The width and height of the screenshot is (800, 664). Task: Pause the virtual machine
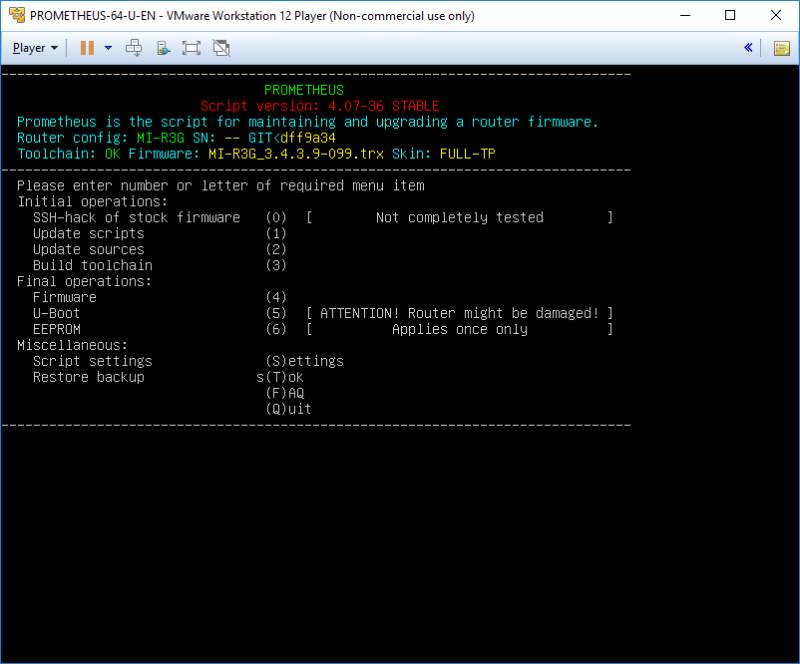pos(87,48)
